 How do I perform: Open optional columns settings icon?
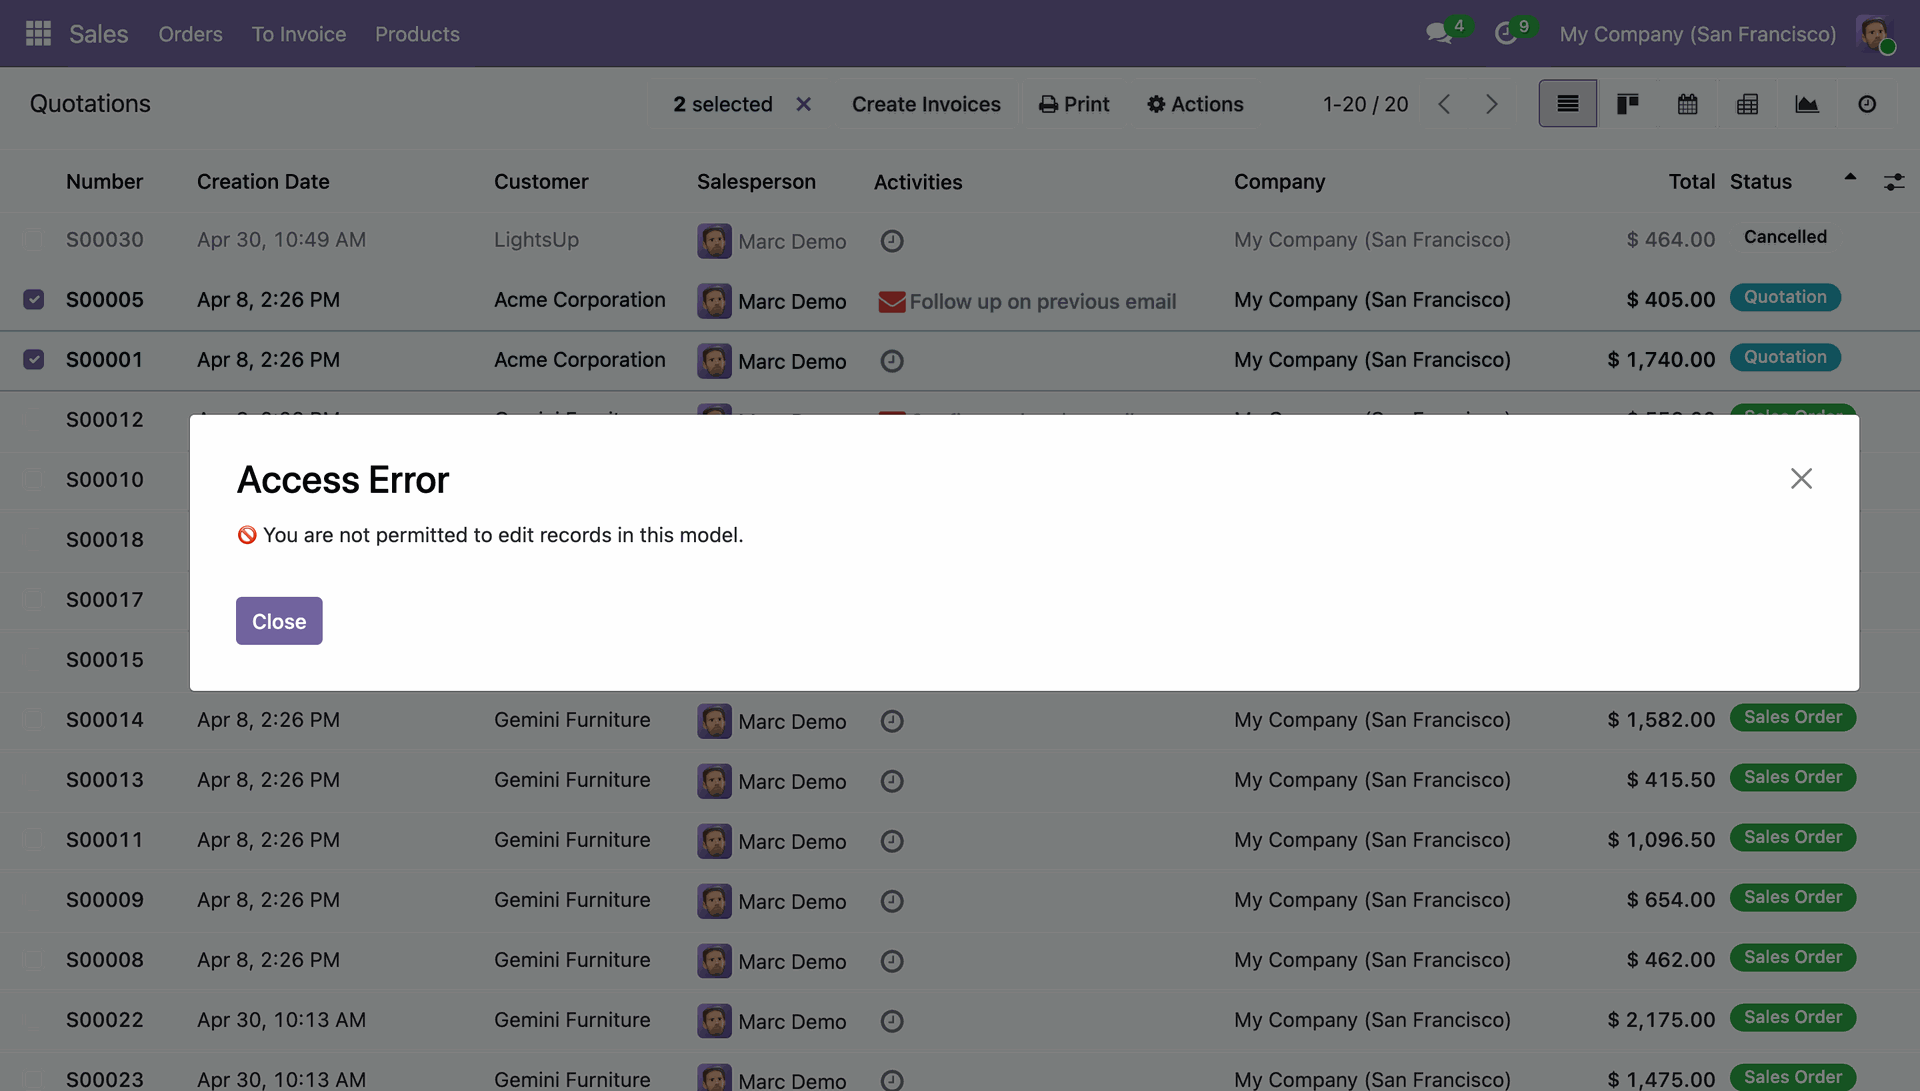pyautogui.click(x=1894, y=182)
